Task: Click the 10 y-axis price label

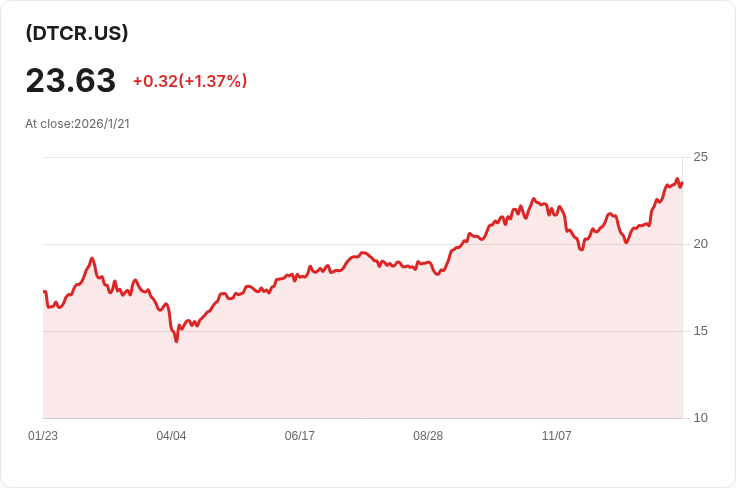Action: (700, 418)
